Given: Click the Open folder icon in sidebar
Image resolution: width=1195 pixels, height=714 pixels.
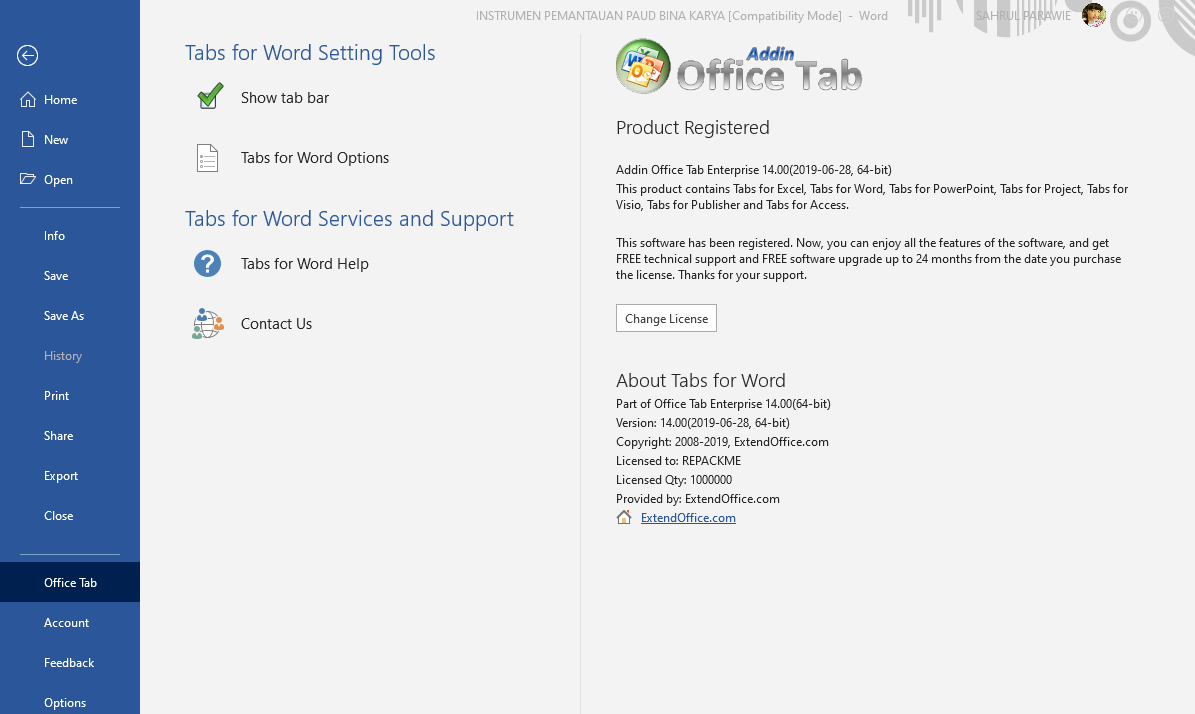Looking at the screenshot, I should [28, 179].
